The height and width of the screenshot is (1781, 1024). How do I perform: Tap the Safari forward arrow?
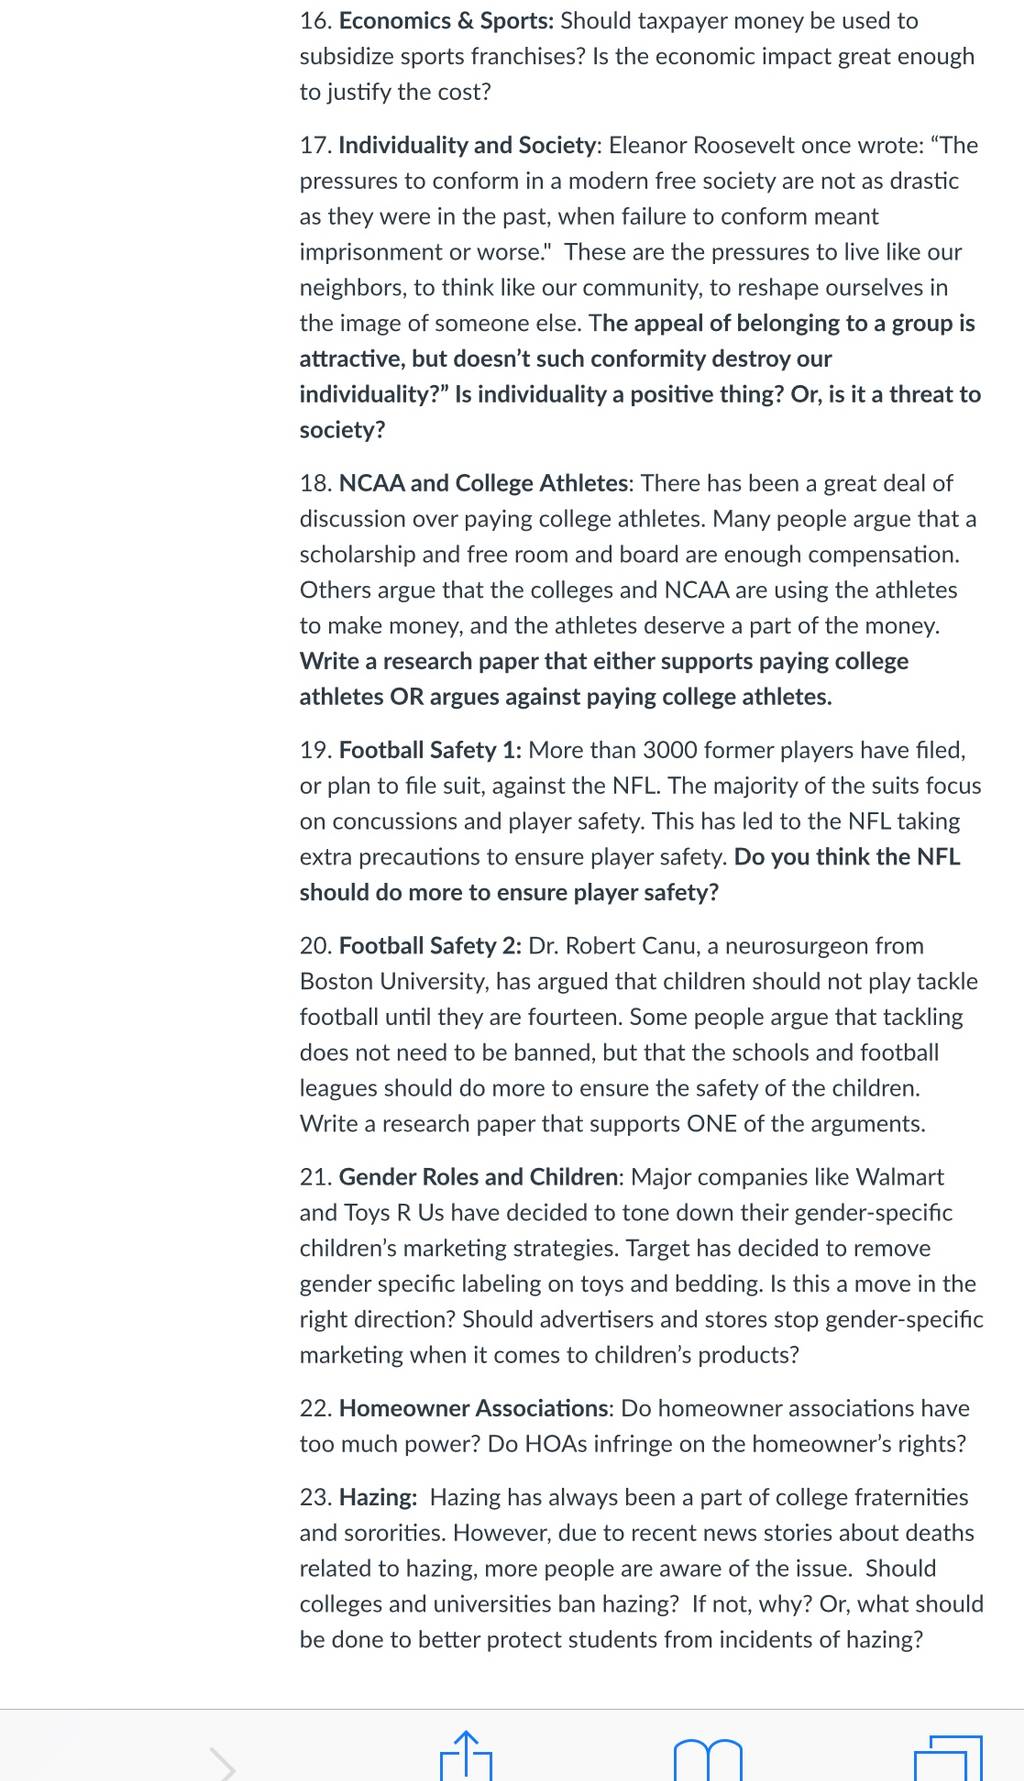point(222,1764)
